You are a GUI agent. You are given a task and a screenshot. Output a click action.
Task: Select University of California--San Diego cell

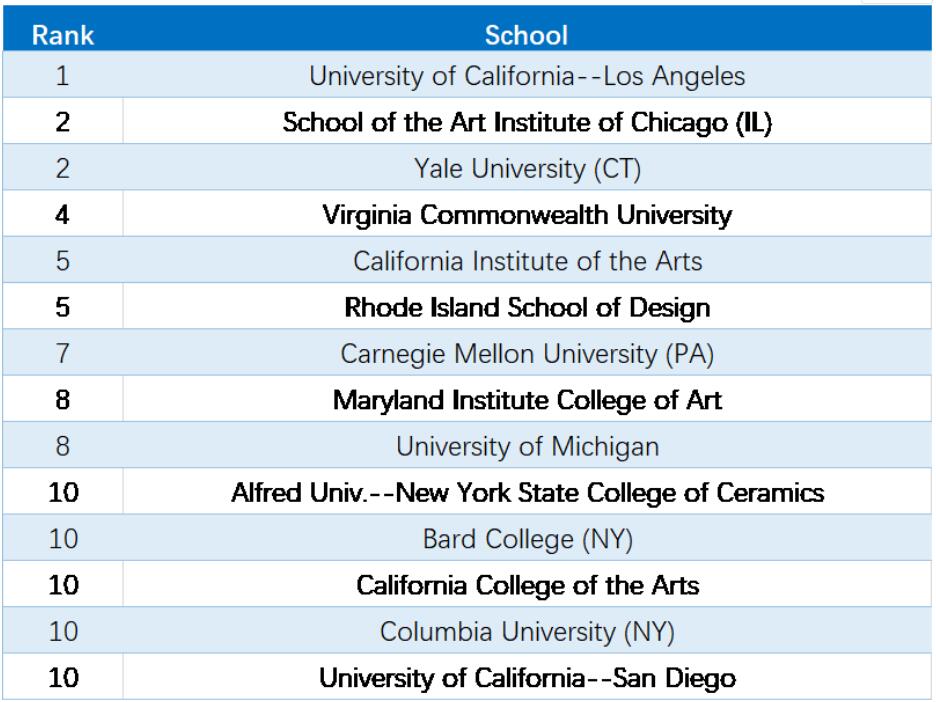tap(526, 677)
